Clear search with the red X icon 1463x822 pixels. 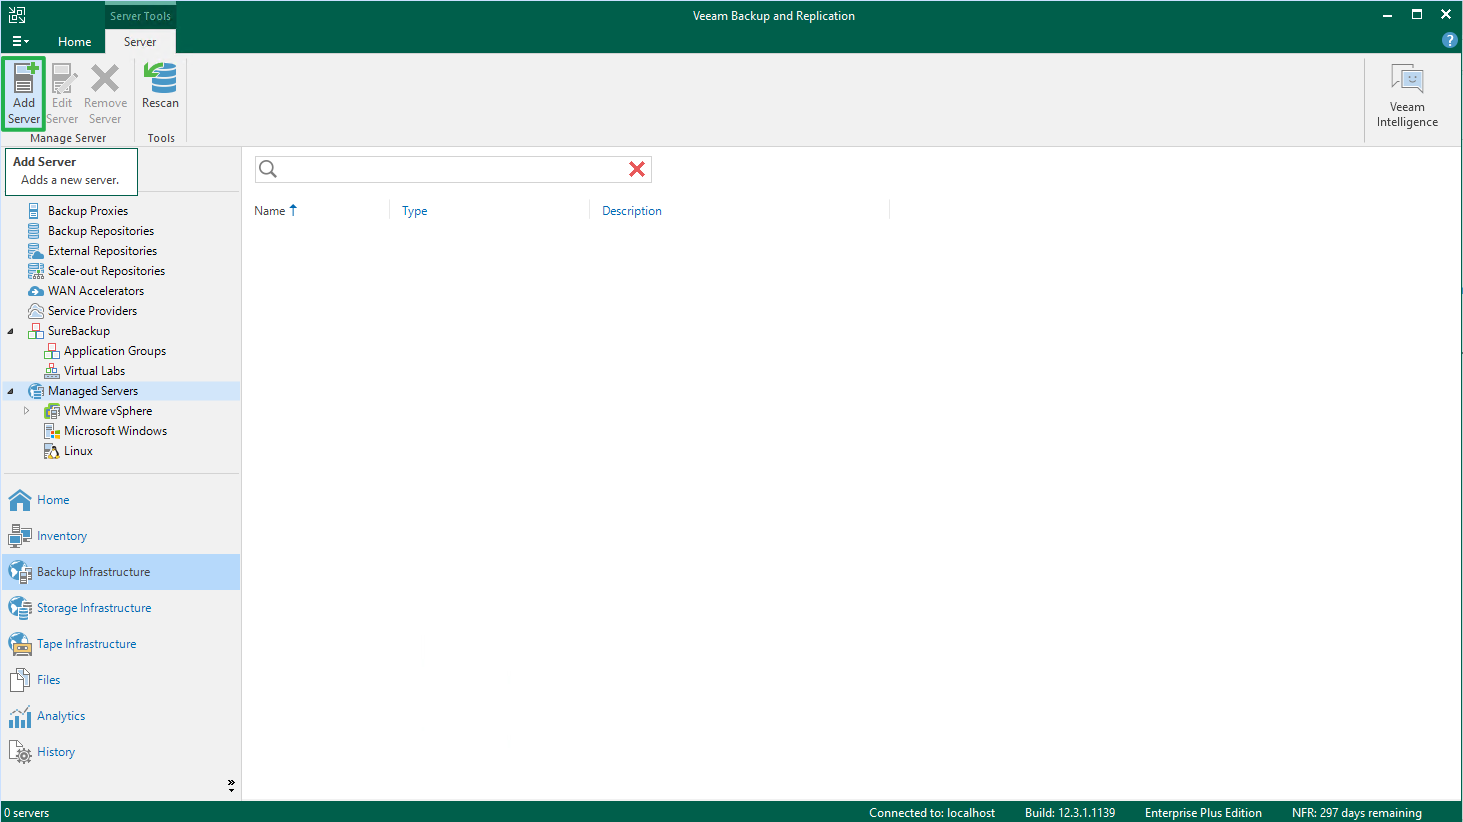[x=637, y=169]
